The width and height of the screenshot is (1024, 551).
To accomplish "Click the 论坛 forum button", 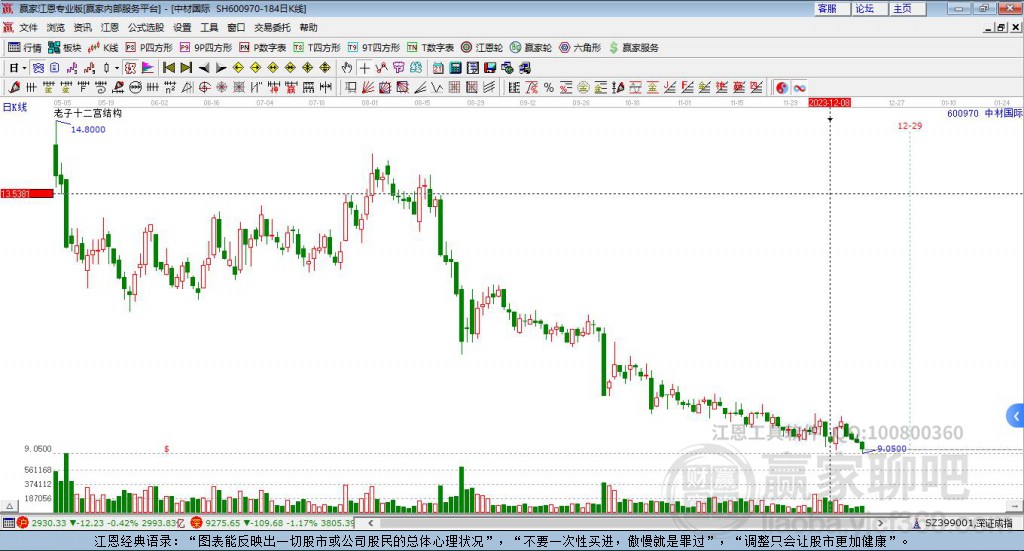I will click(869, 8).
